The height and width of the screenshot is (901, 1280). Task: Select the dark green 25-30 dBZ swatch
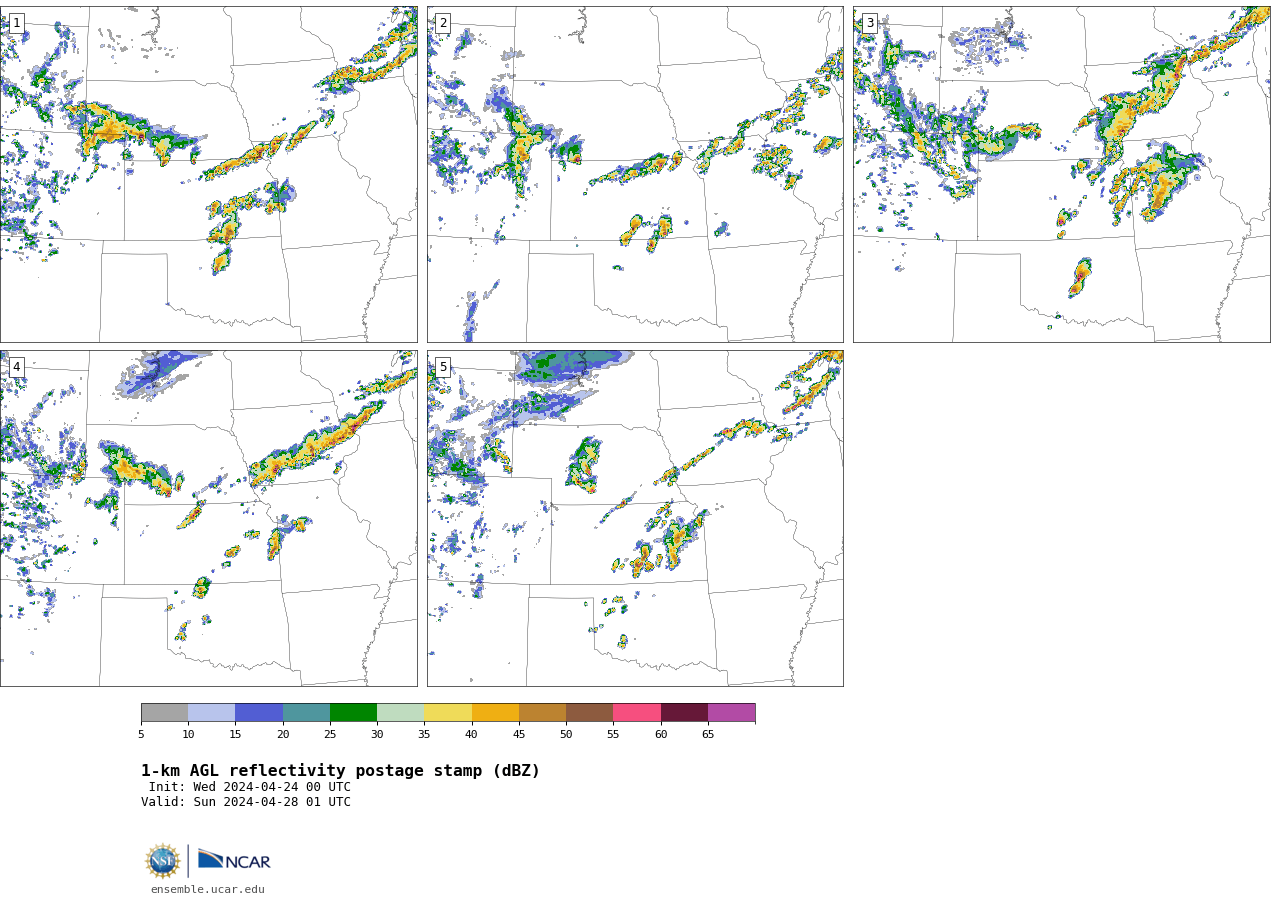pyautogui.click(x=353, y=713)
